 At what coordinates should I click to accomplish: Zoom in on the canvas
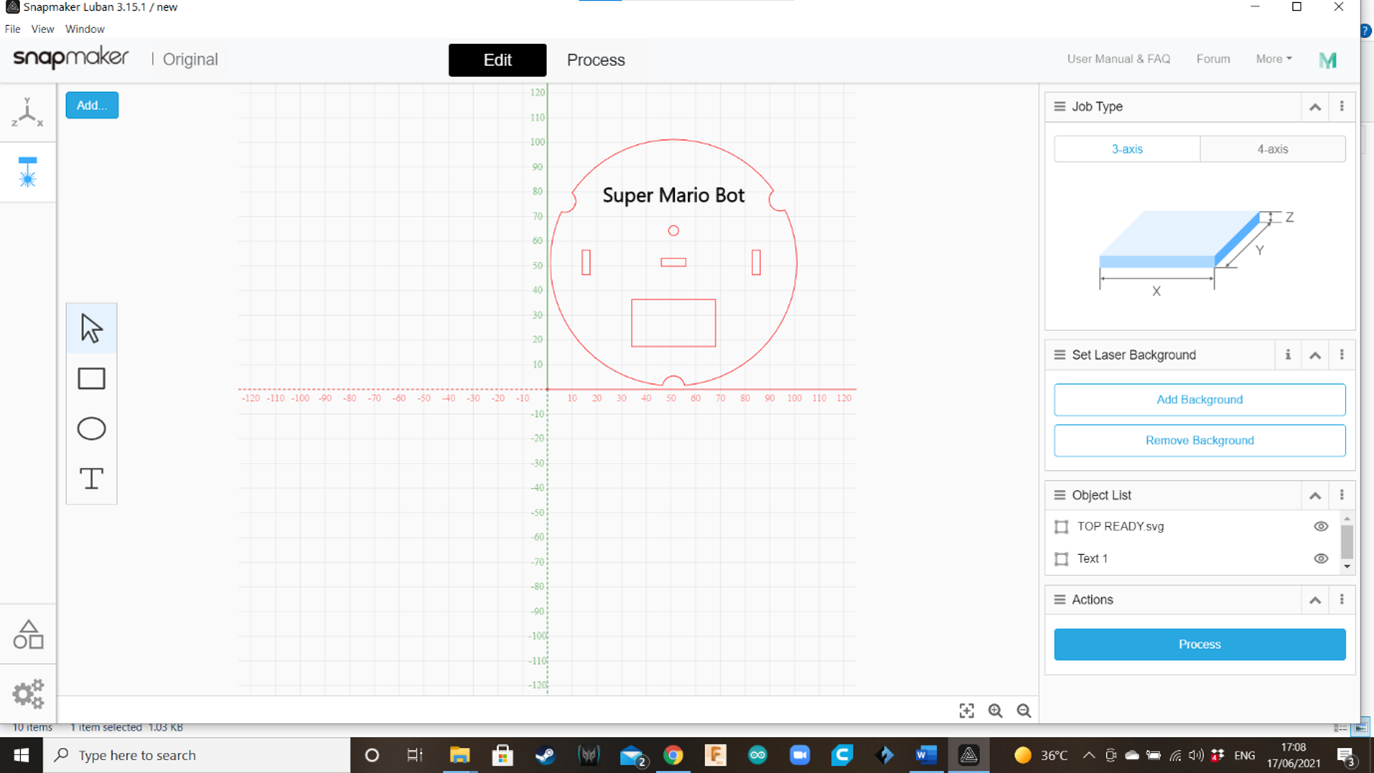point(995,711)
